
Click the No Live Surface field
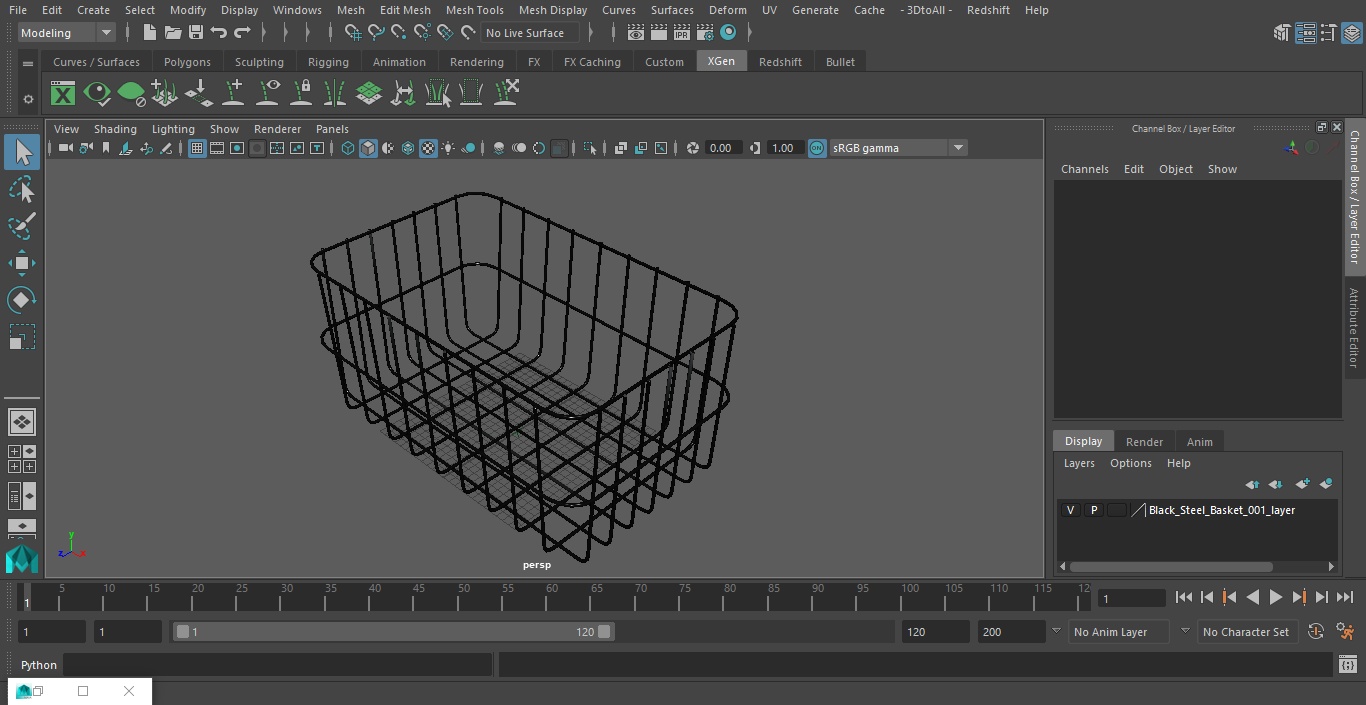tap(530, 33)
